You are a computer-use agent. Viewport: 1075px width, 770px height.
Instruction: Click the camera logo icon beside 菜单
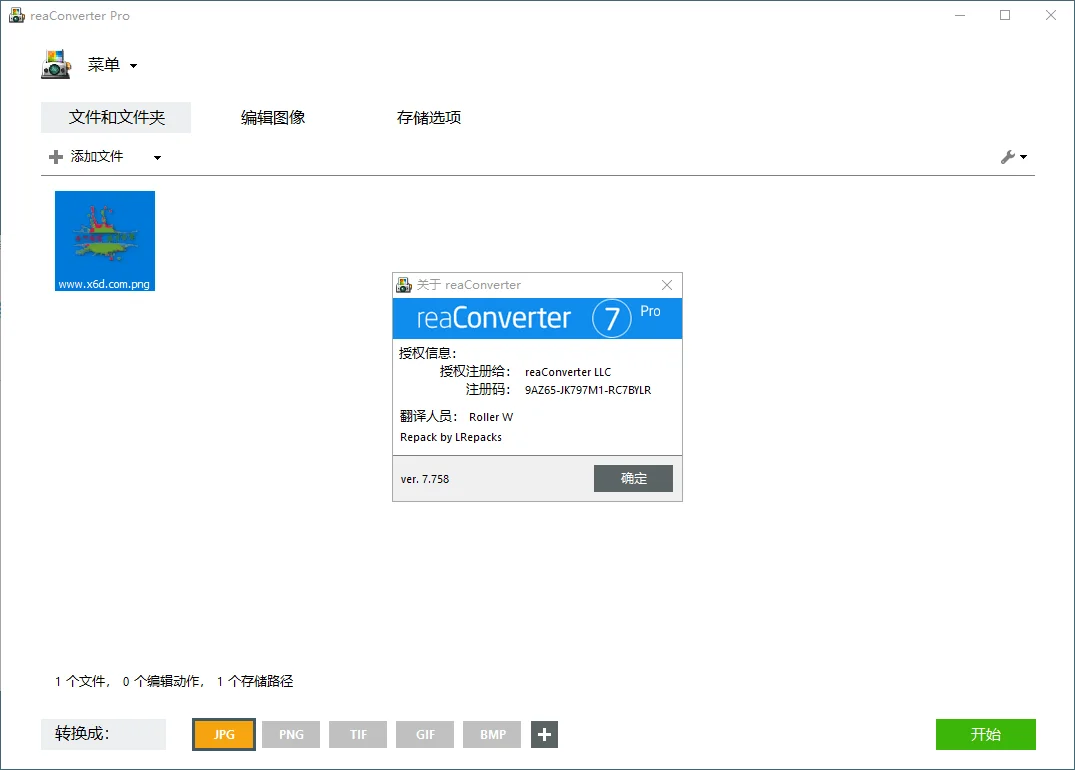click(55, 63)
